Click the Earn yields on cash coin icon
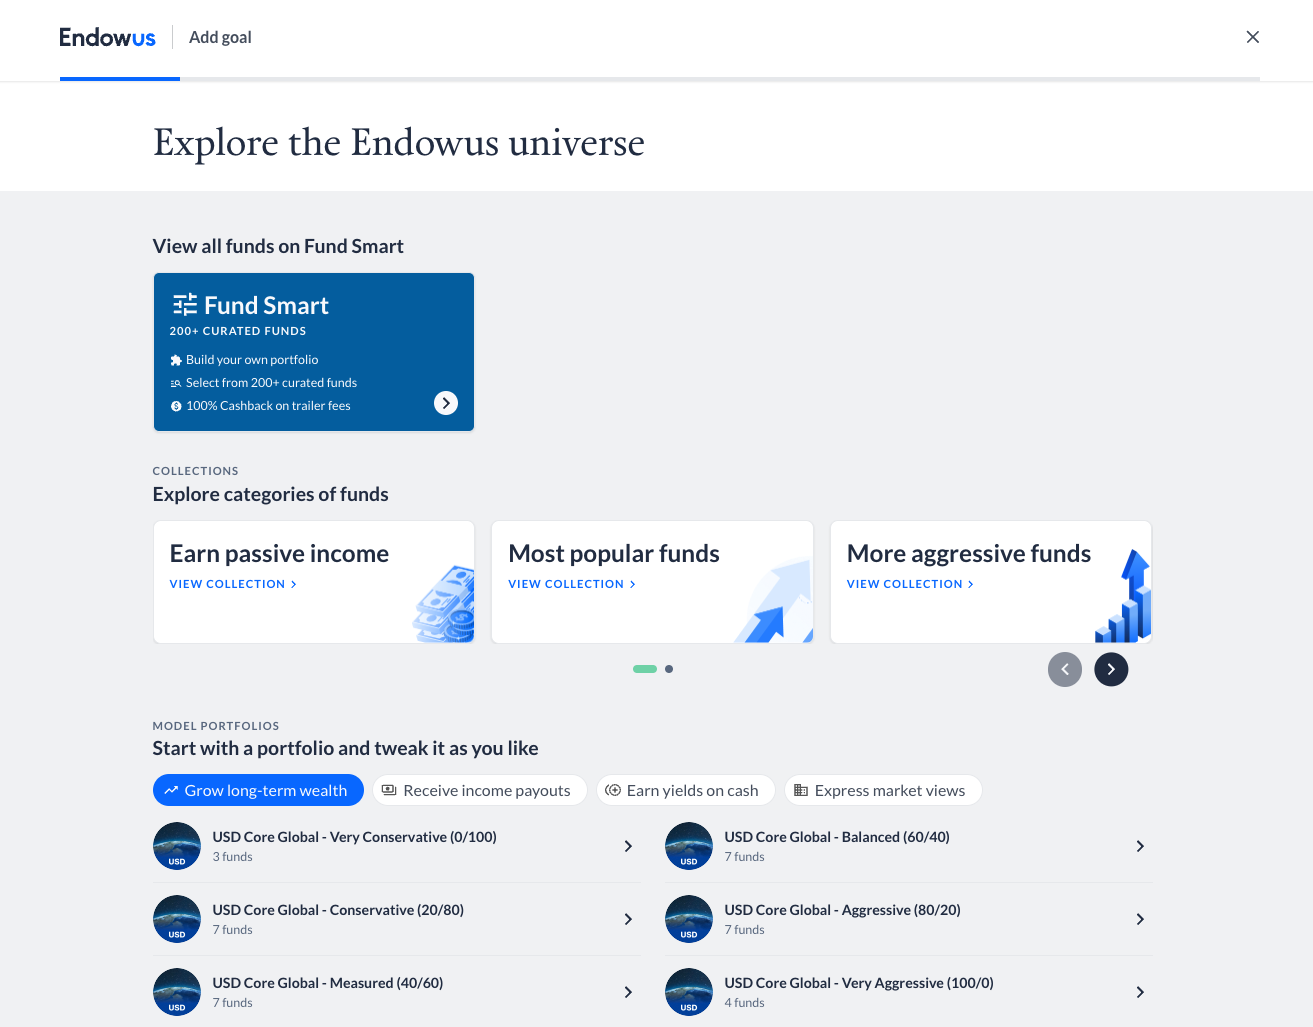Screen dimensions: 1313x1027 [x=613, y=790]
